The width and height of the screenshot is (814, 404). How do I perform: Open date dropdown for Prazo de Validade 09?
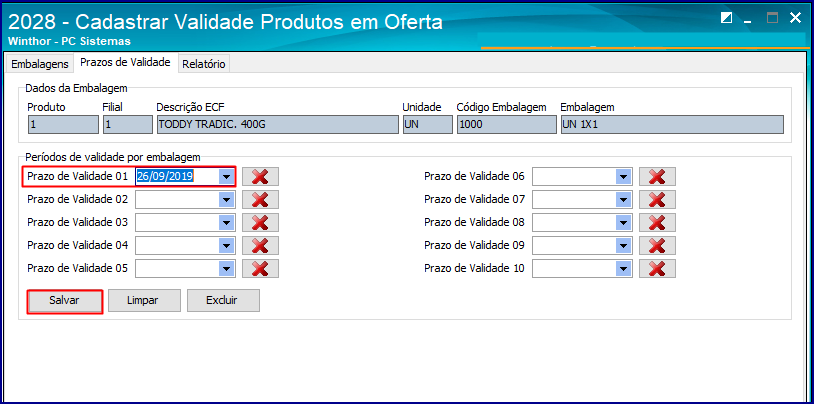coord(623,245)
